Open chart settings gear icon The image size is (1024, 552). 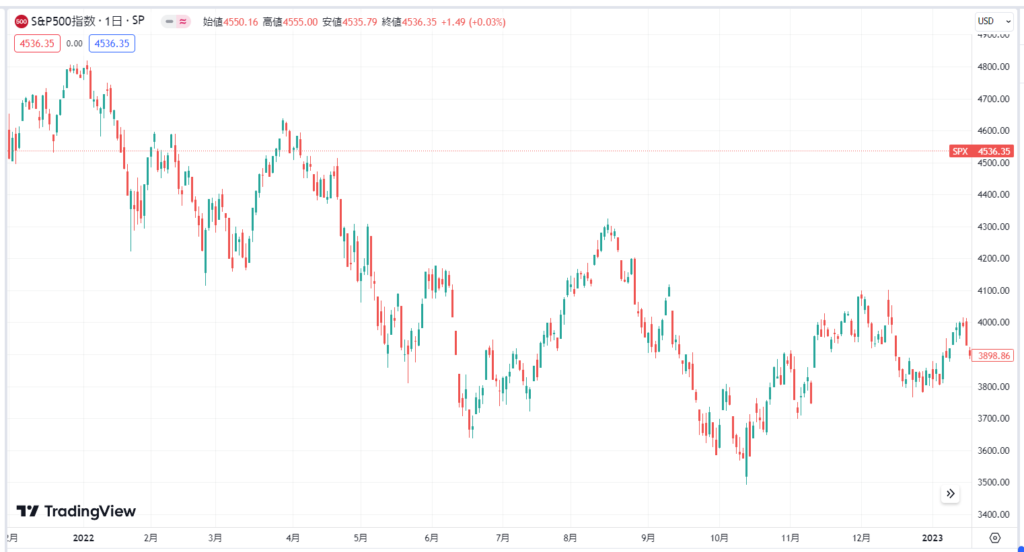[995, 538]
